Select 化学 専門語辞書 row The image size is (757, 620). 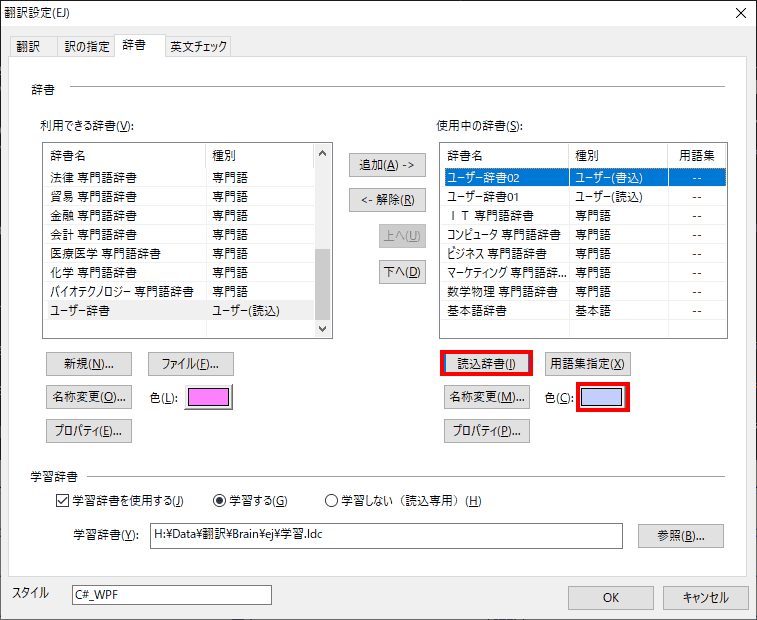click(x=179, y=272)
